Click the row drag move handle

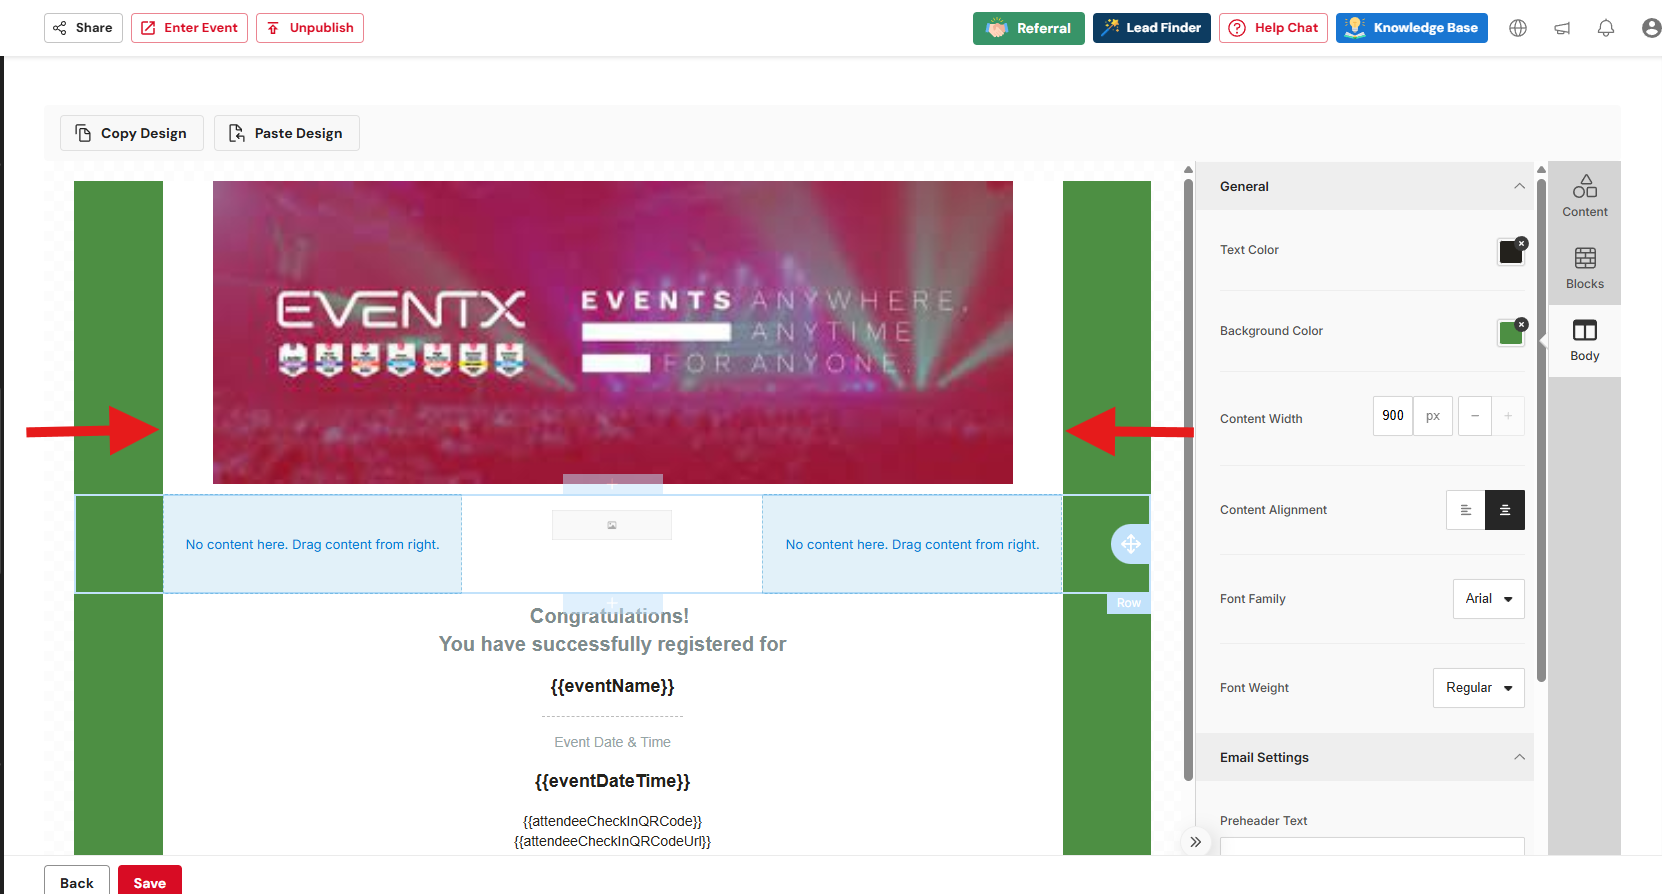click(1131, 544)
